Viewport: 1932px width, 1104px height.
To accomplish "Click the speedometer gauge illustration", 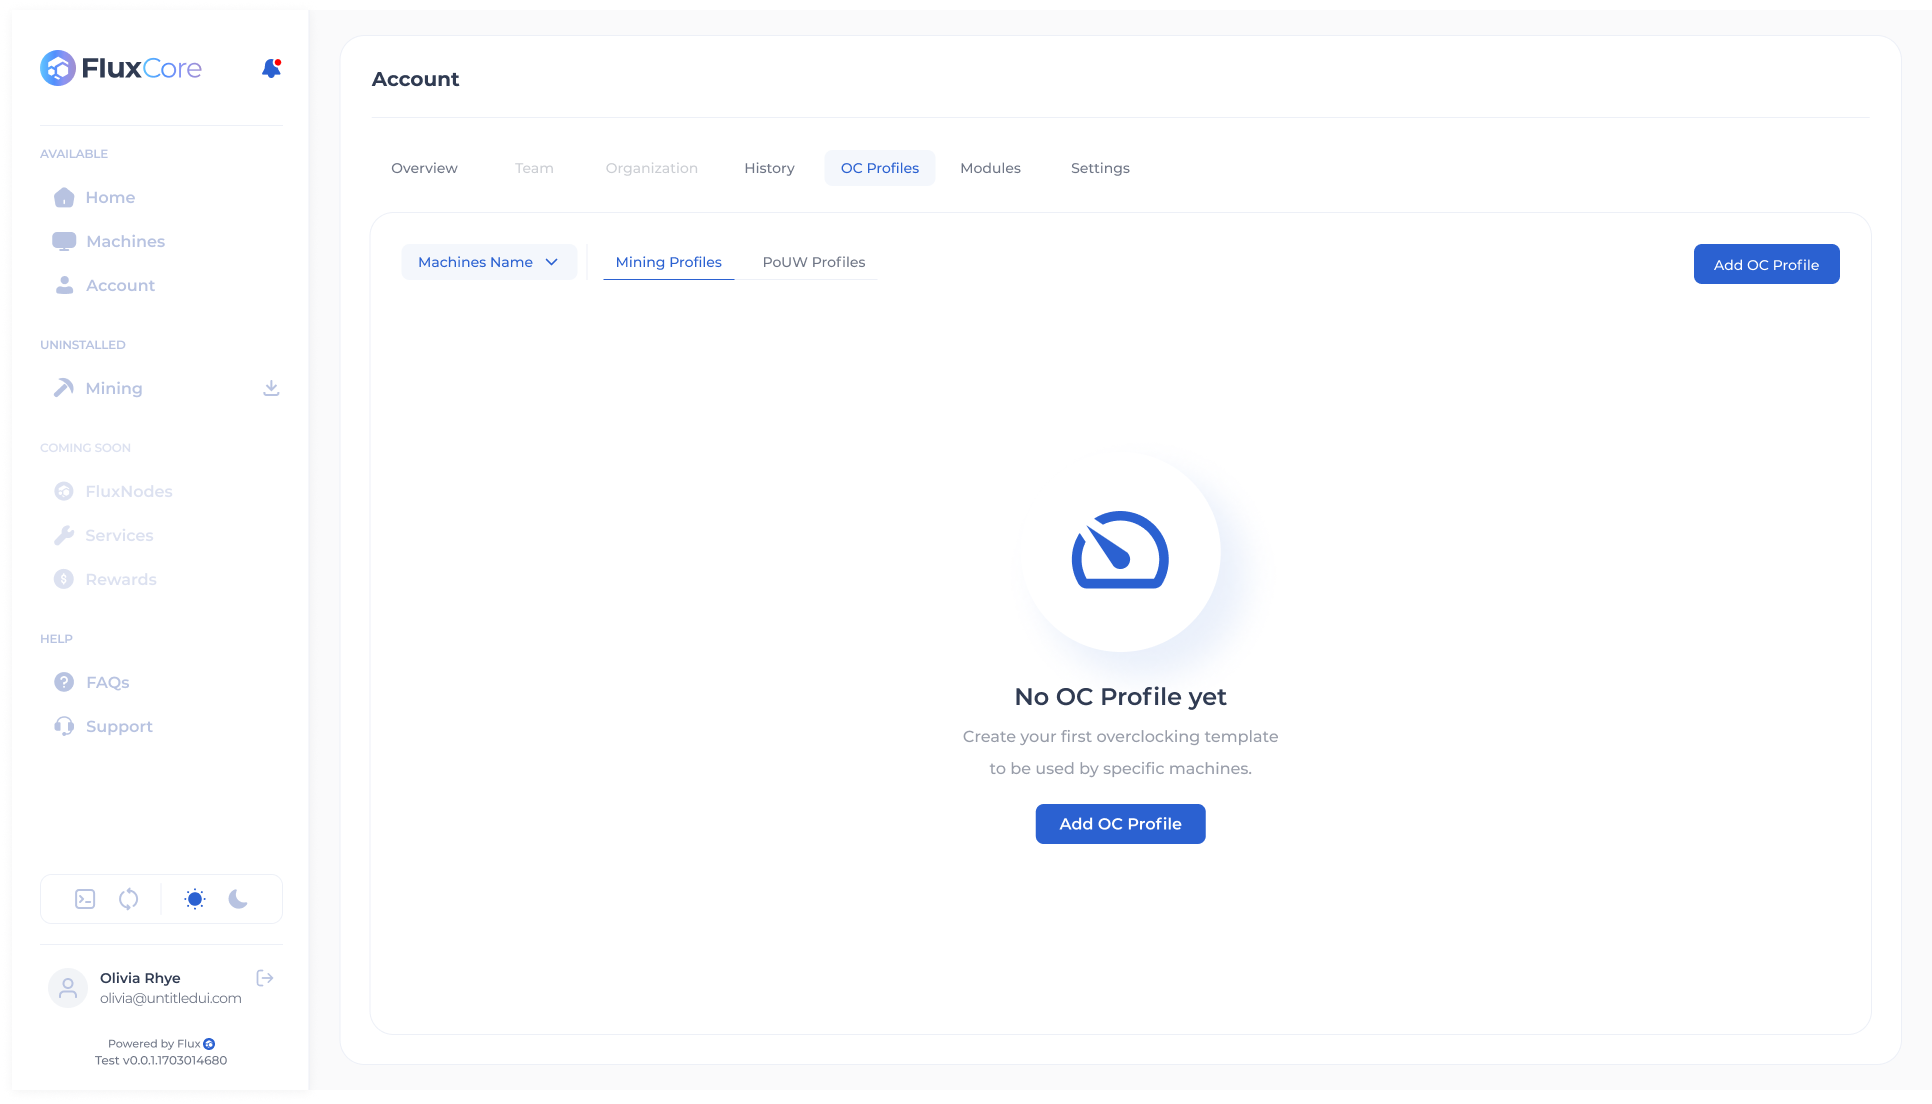I will coord(1120,551).
